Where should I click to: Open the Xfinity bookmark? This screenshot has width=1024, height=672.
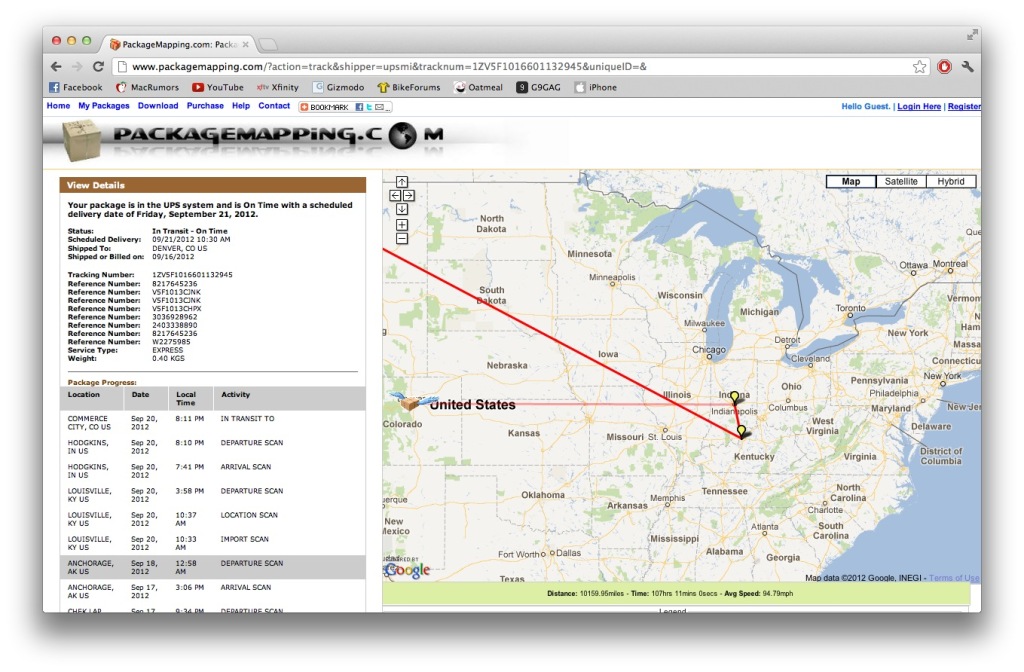[278, 88]
